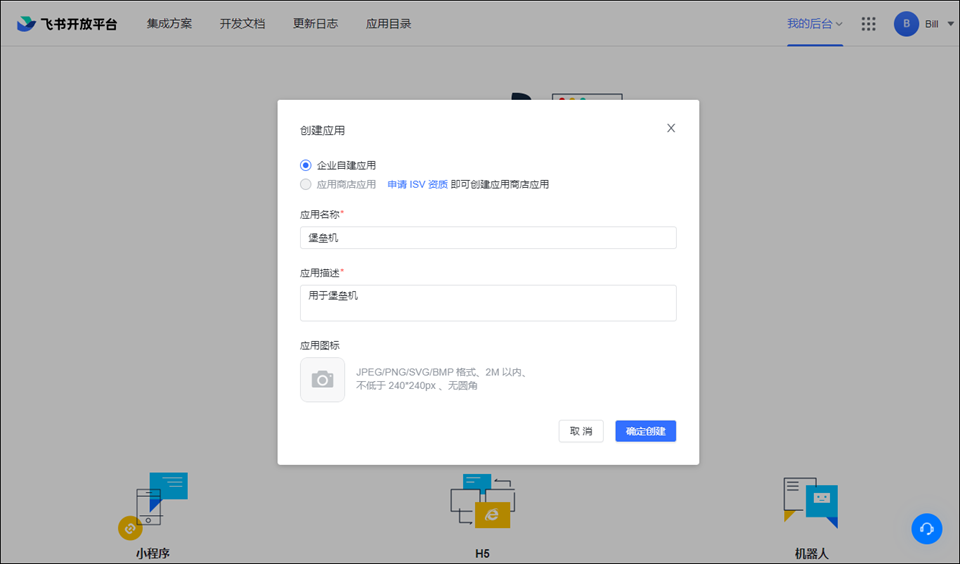Click the 飞书开放平台 logo
Viewport: 960px width, 564px height.
click(66, 24)
